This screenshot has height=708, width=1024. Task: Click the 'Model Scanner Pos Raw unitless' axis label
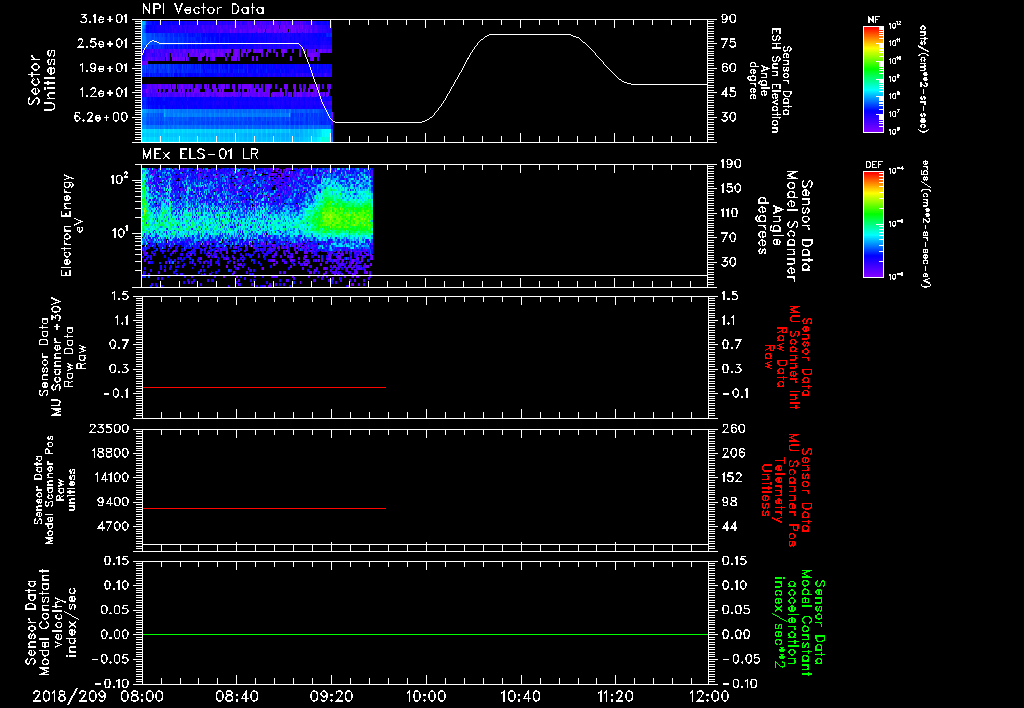coord(56,490)
